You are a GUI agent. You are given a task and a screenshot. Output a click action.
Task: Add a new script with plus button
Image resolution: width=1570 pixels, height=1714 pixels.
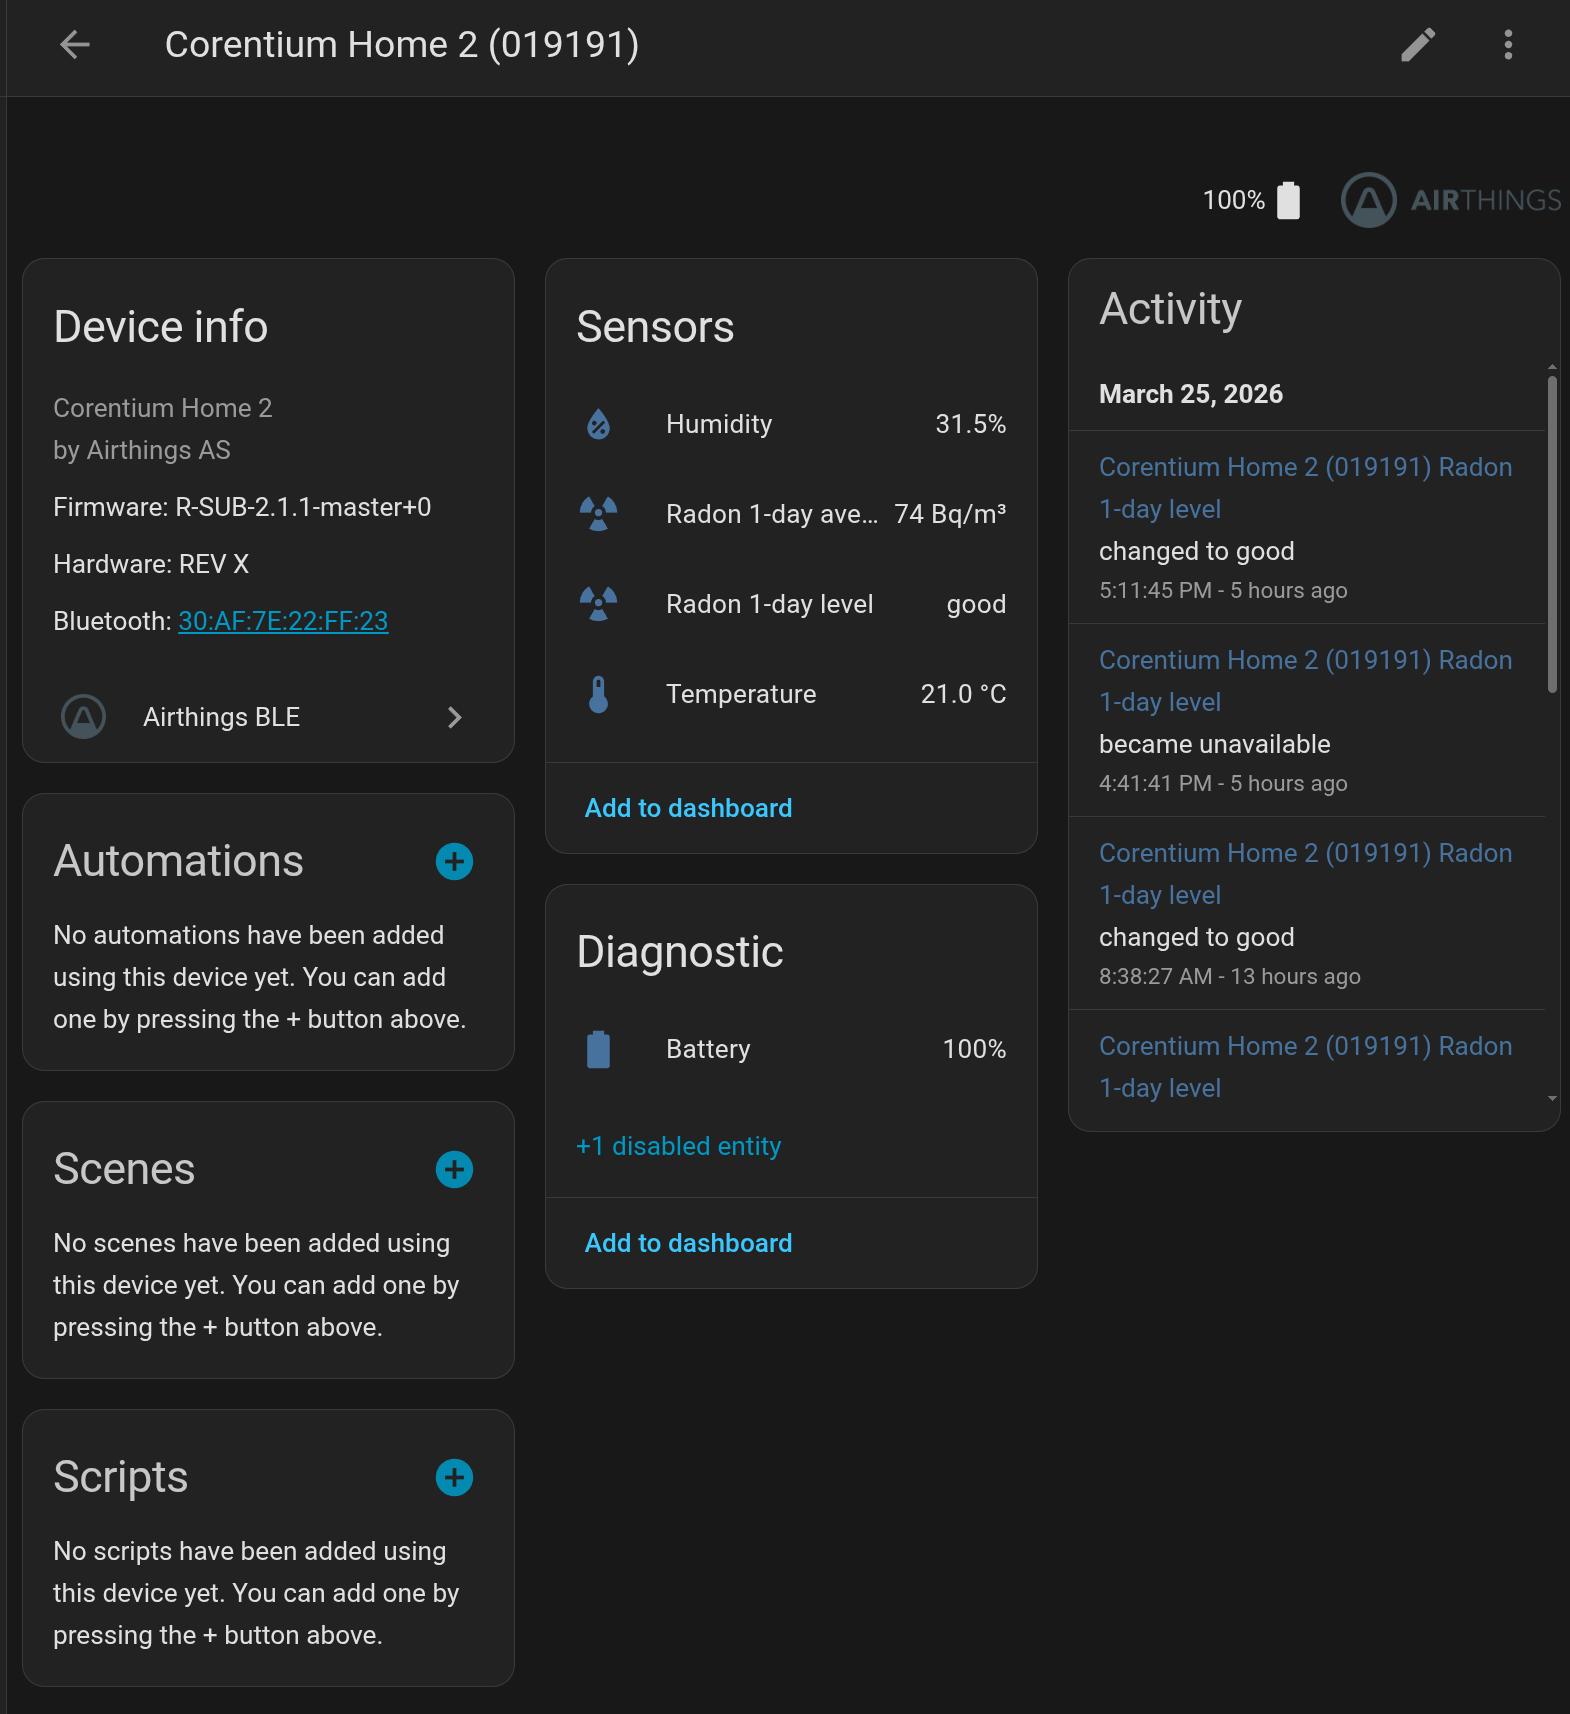[x=454, y=1477]
